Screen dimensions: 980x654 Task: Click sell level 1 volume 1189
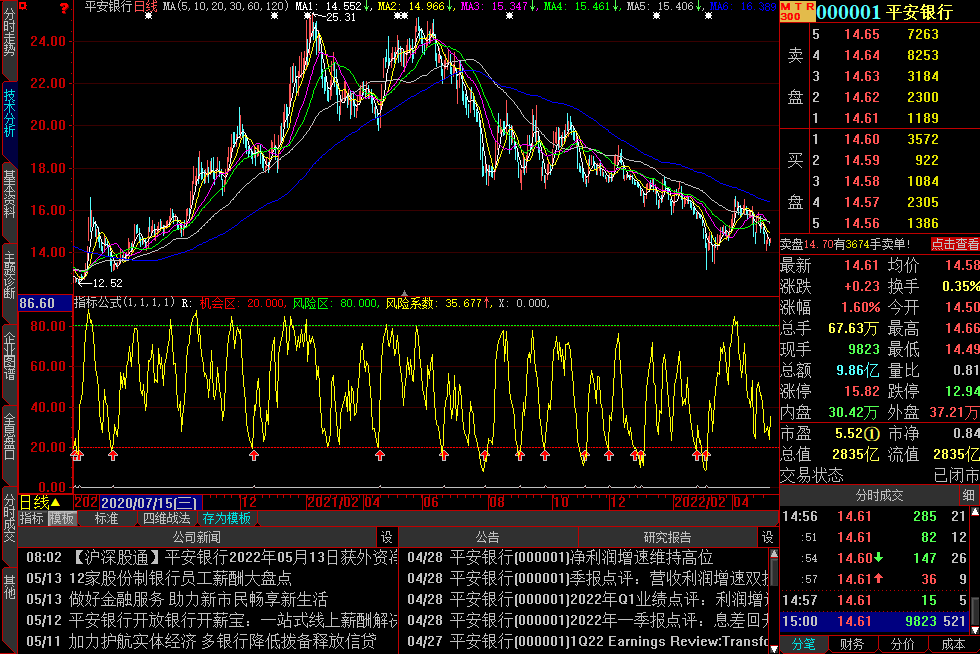click(922, 118)
